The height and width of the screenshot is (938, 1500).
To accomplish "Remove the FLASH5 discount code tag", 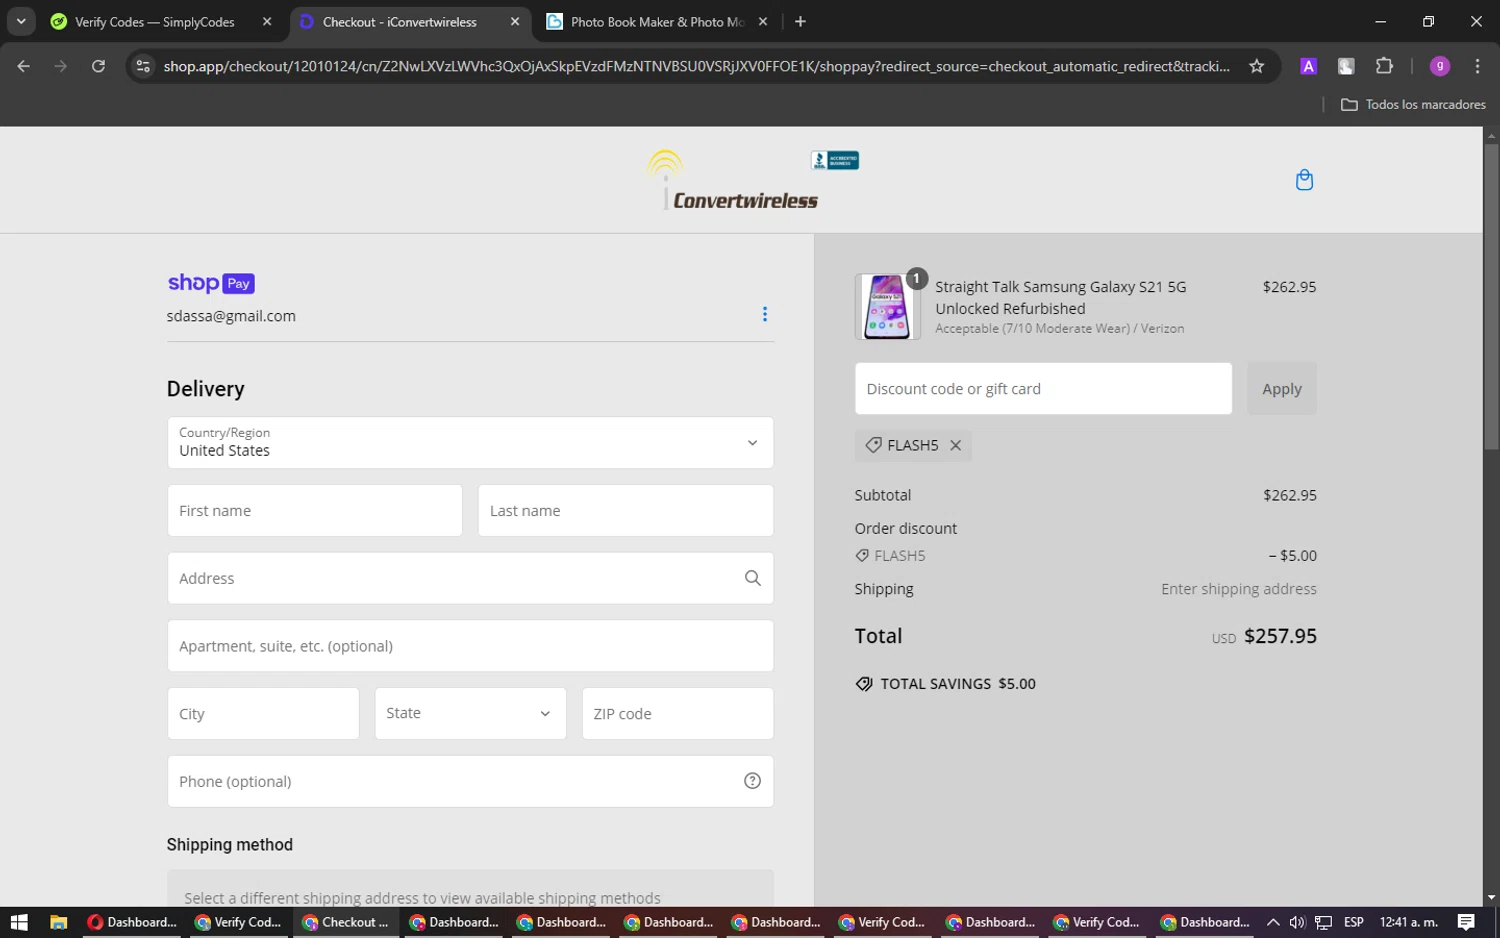I will [x=956, y=446].
